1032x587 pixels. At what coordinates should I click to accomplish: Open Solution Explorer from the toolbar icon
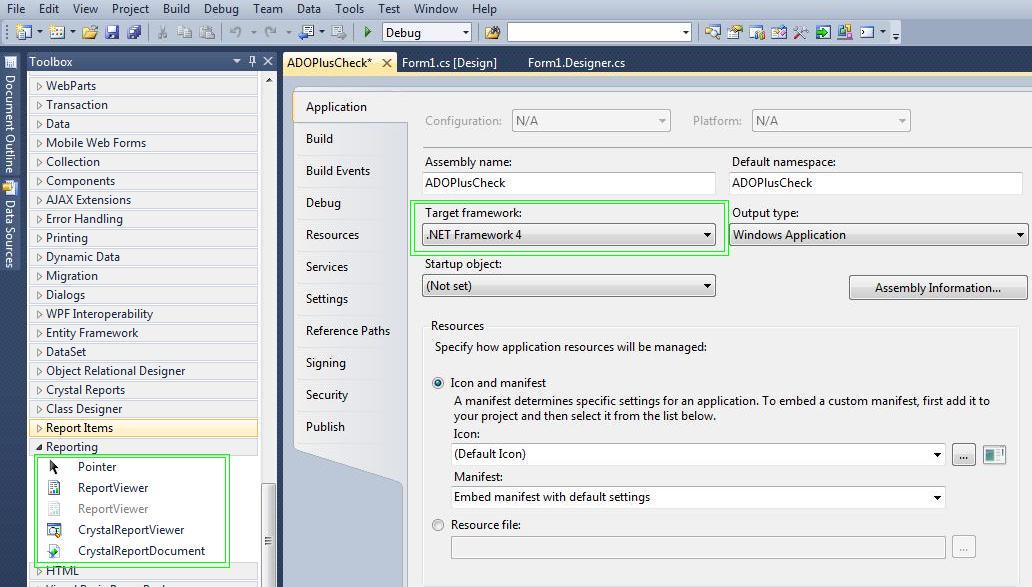(x=712, y=32)
